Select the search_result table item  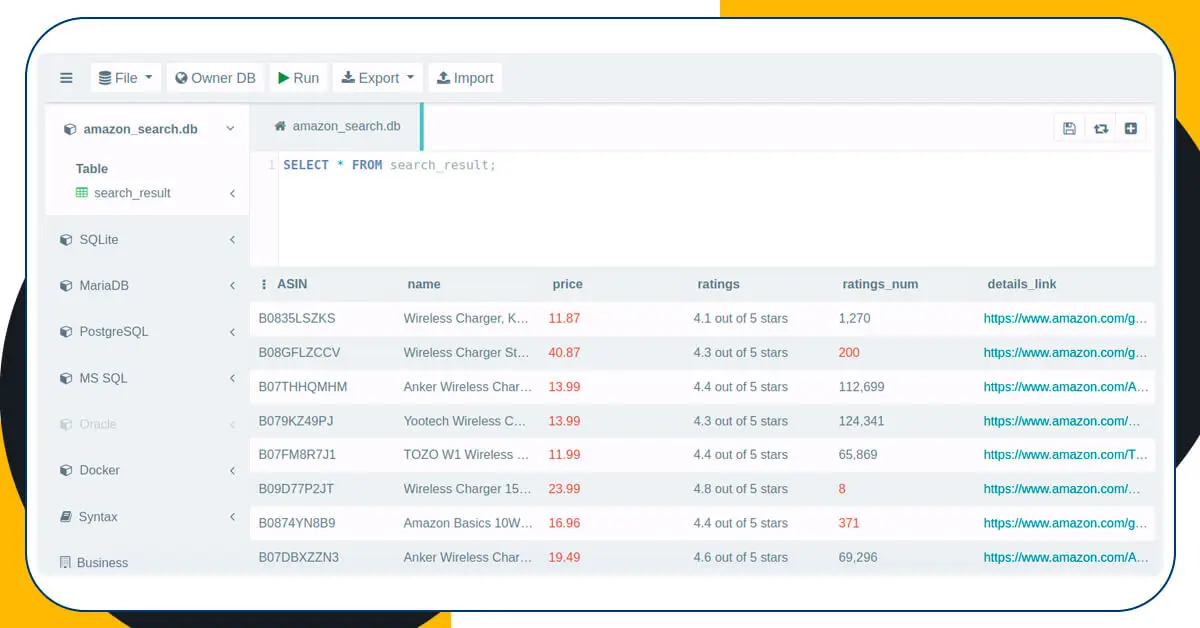click(132, 193)
